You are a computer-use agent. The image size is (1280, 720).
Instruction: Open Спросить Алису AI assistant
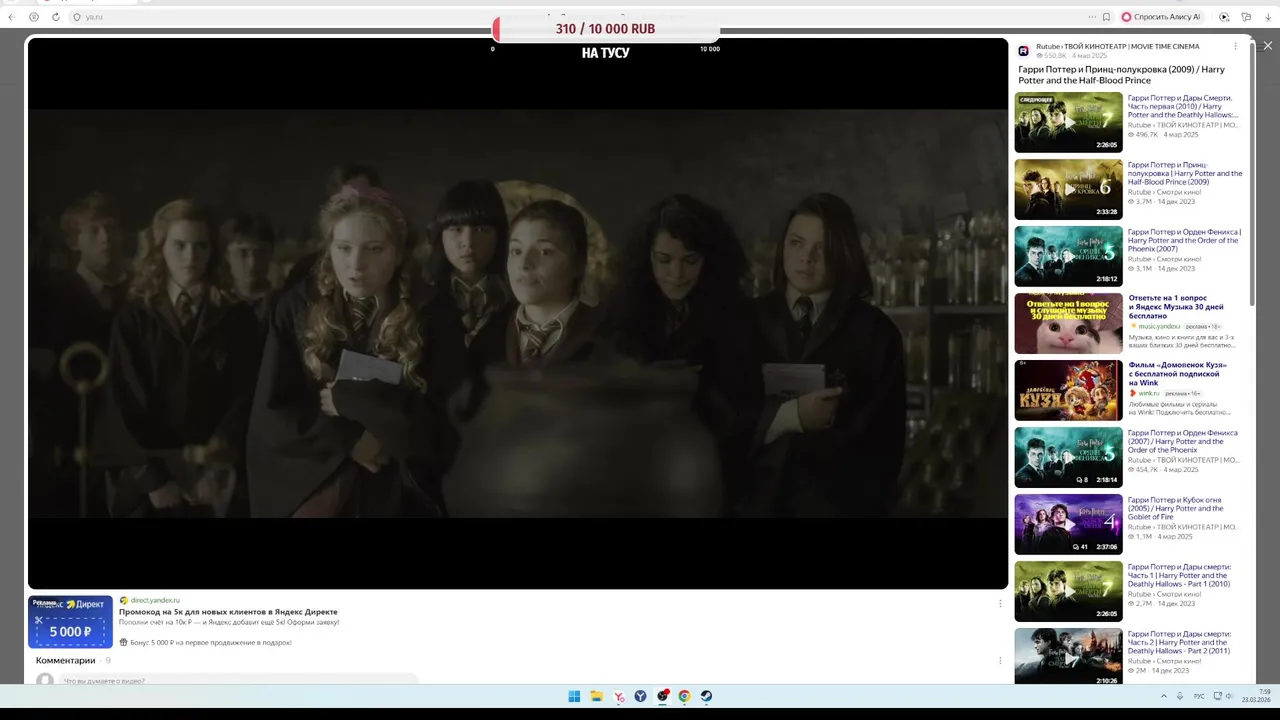[1160, 17]
